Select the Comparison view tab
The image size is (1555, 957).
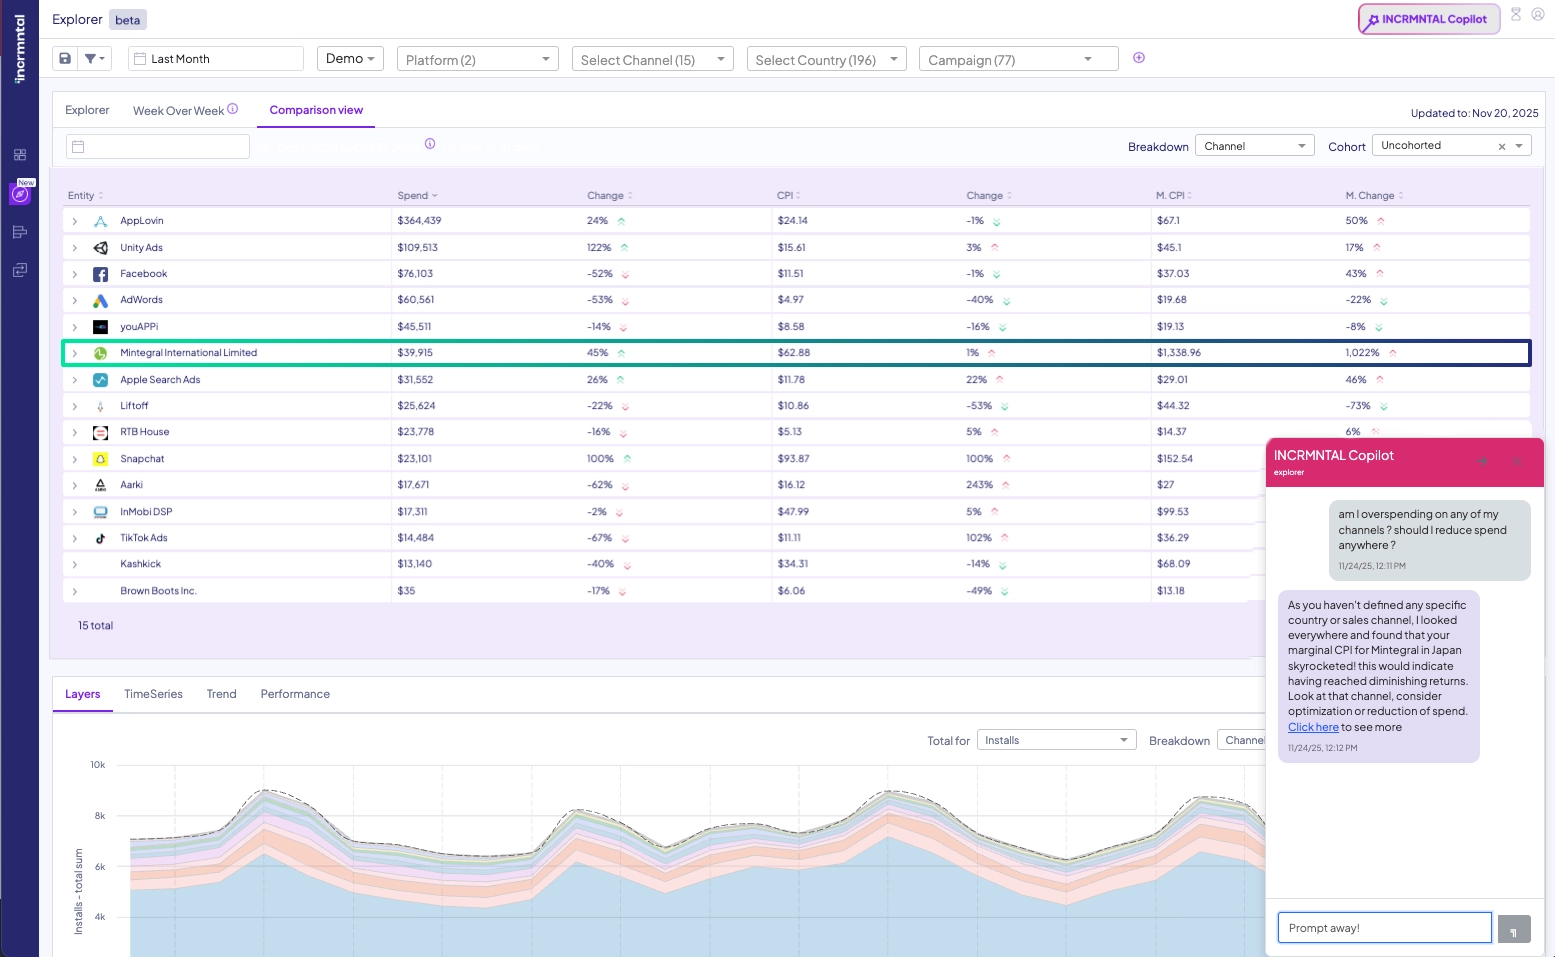pos(316,110)
